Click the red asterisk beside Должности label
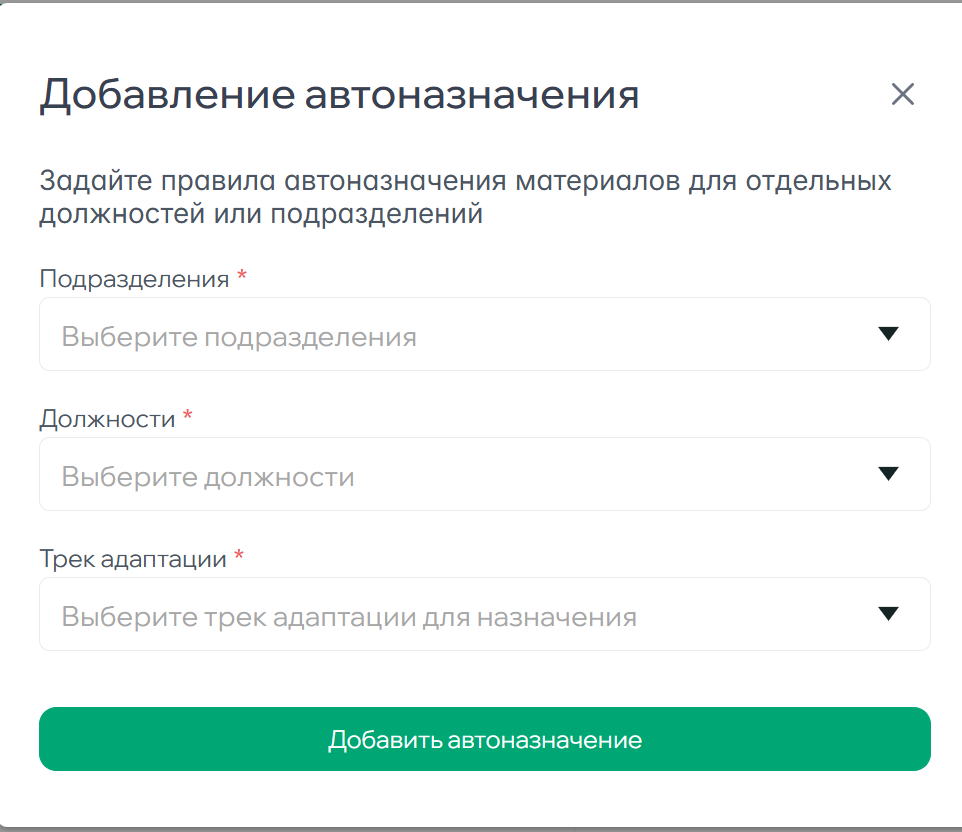962x832 pixels. [188, 418]
